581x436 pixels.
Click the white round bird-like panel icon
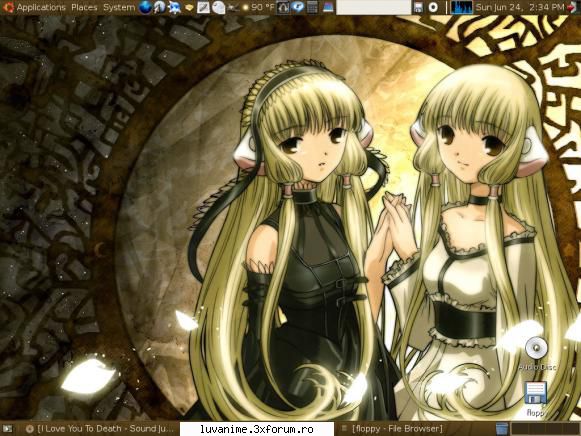pyautogui.click(x=218, y=7)
